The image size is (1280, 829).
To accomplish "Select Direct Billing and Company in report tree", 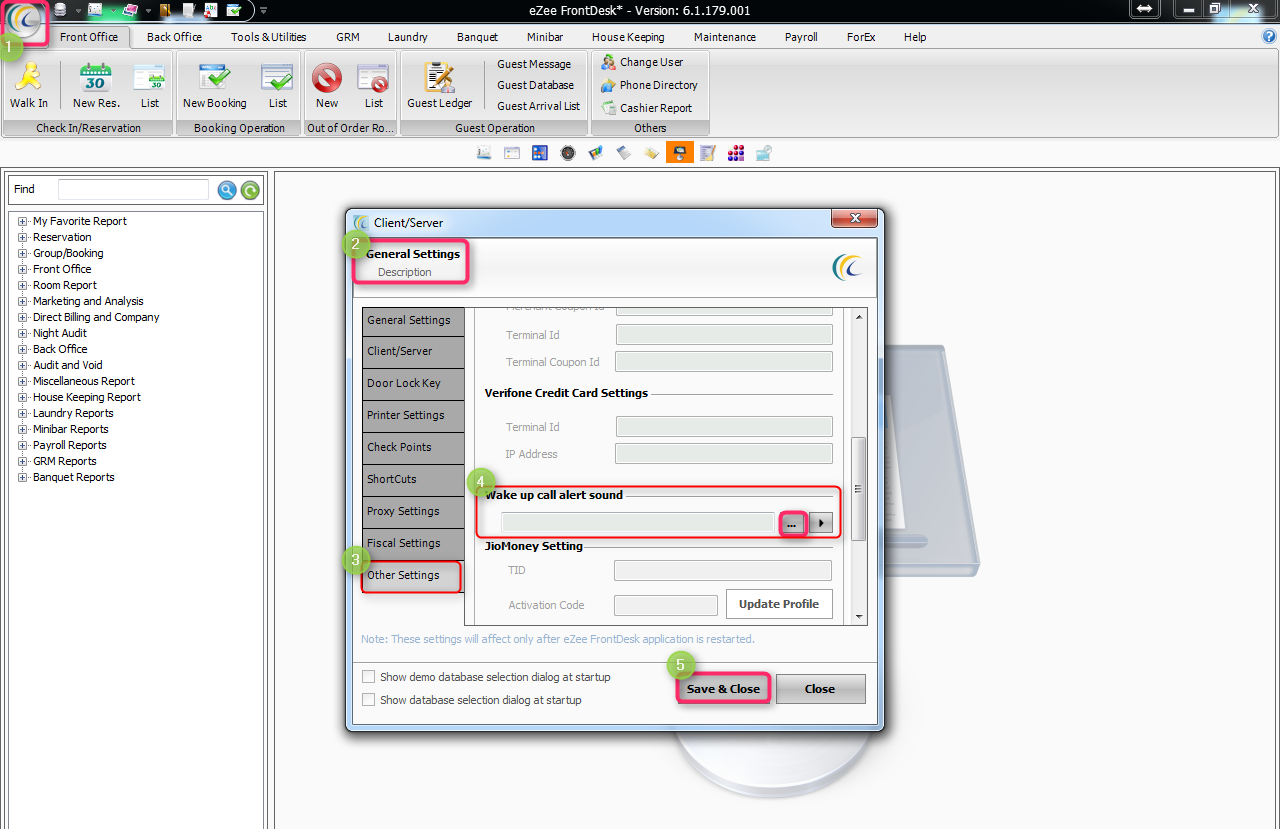I will coord(96,317).
